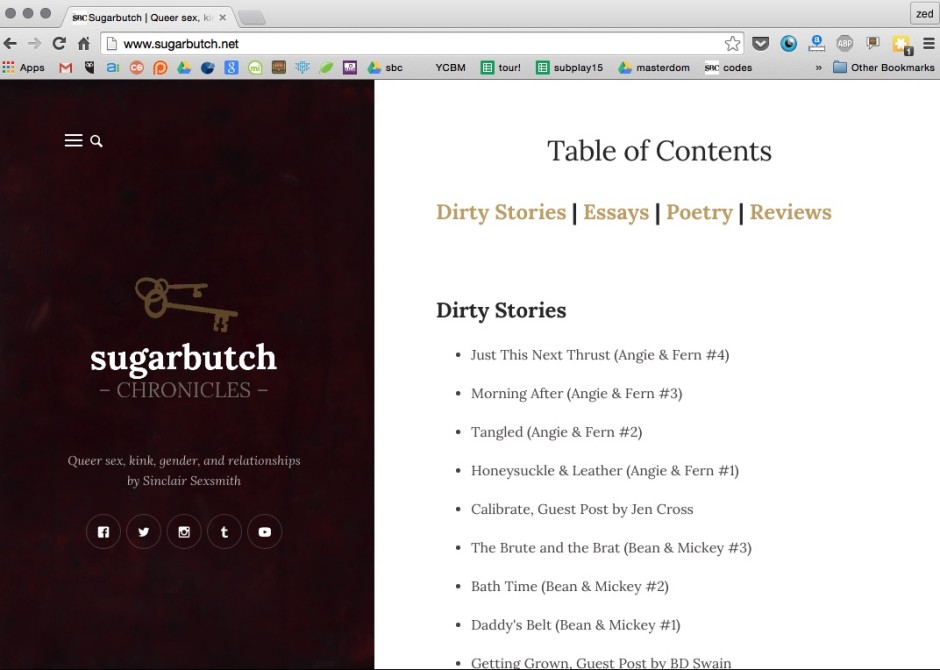This screenshot has height=670, width=940.
Task: Open the YouTube social icon
Action: tap(264, 532)
